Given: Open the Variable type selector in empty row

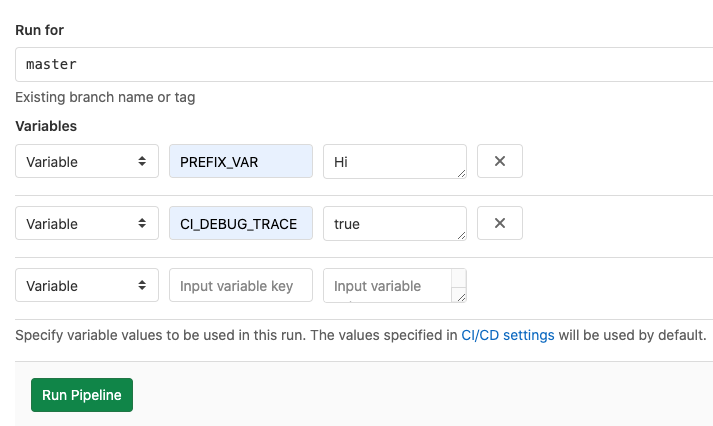Looking at the screenshot, I should 87,286.
